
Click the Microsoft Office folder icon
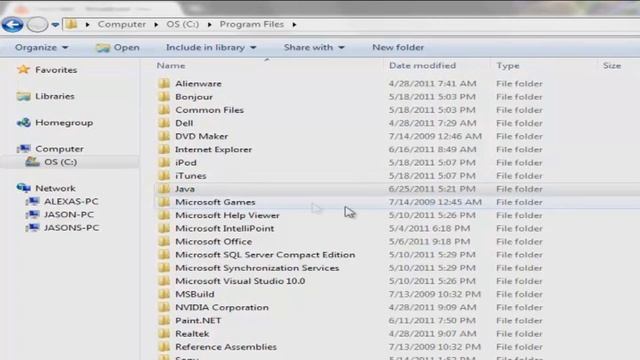(164, 241)
